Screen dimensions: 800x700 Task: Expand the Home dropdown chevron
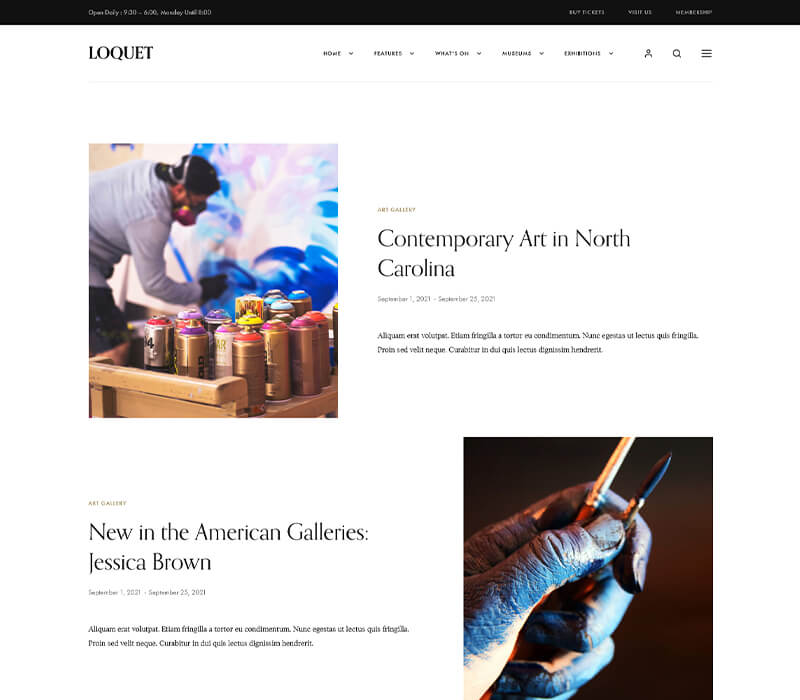351,54
